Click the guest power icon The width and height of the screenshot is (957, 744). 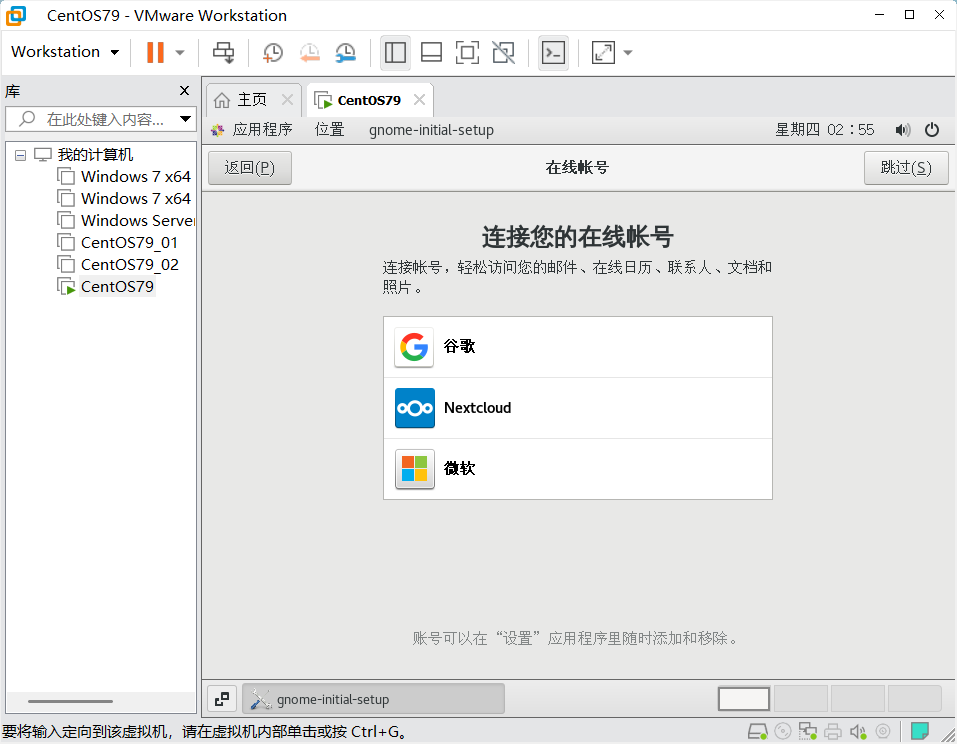pyautogui.click(x=931, y=129)
